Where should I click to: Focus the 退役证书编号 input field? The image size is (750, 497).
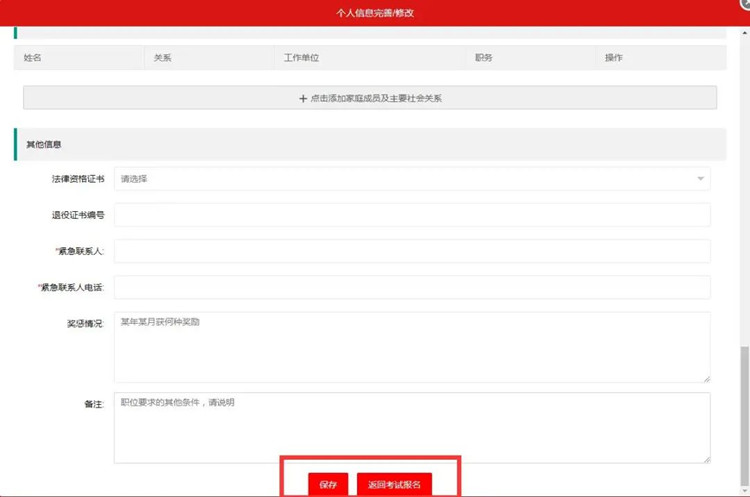coord(411,215)
